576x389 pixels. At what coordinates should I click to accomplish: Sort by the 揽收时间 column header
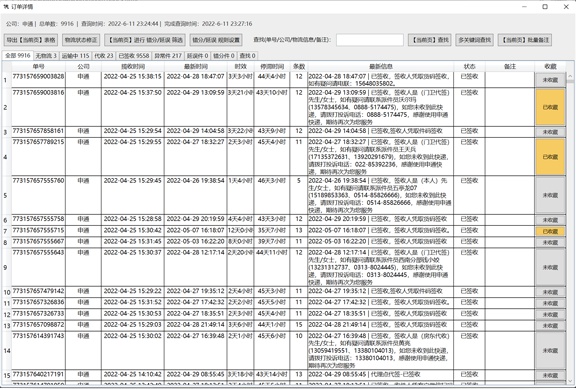pyautogui.click(x=133, y=66)
